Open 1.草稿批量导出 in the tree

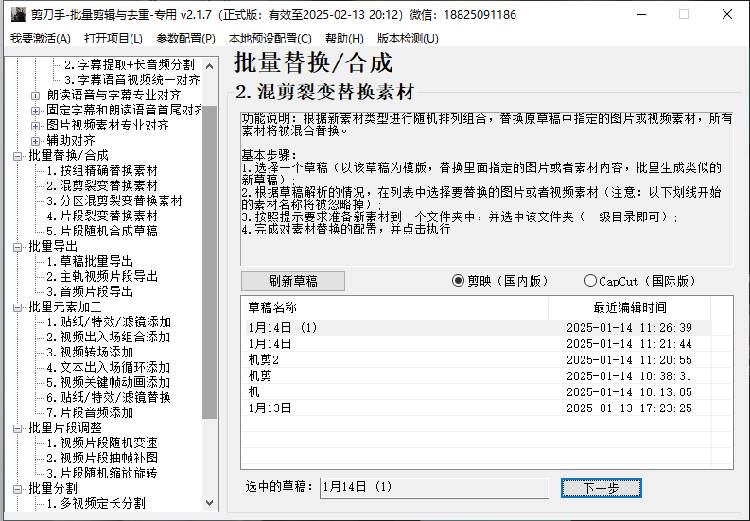coord(96,262)
